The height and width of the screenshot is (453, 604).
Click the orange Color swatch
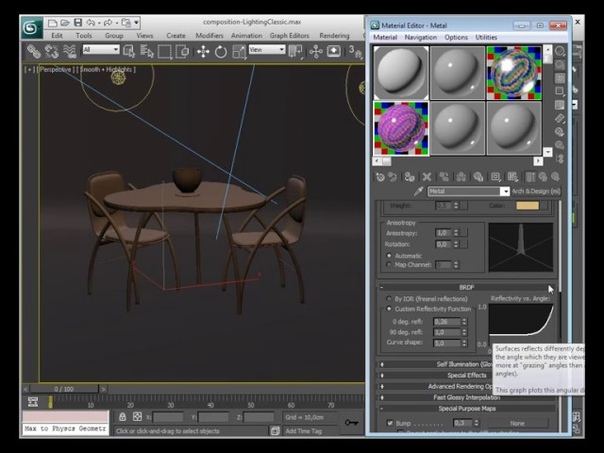(527, 206)
